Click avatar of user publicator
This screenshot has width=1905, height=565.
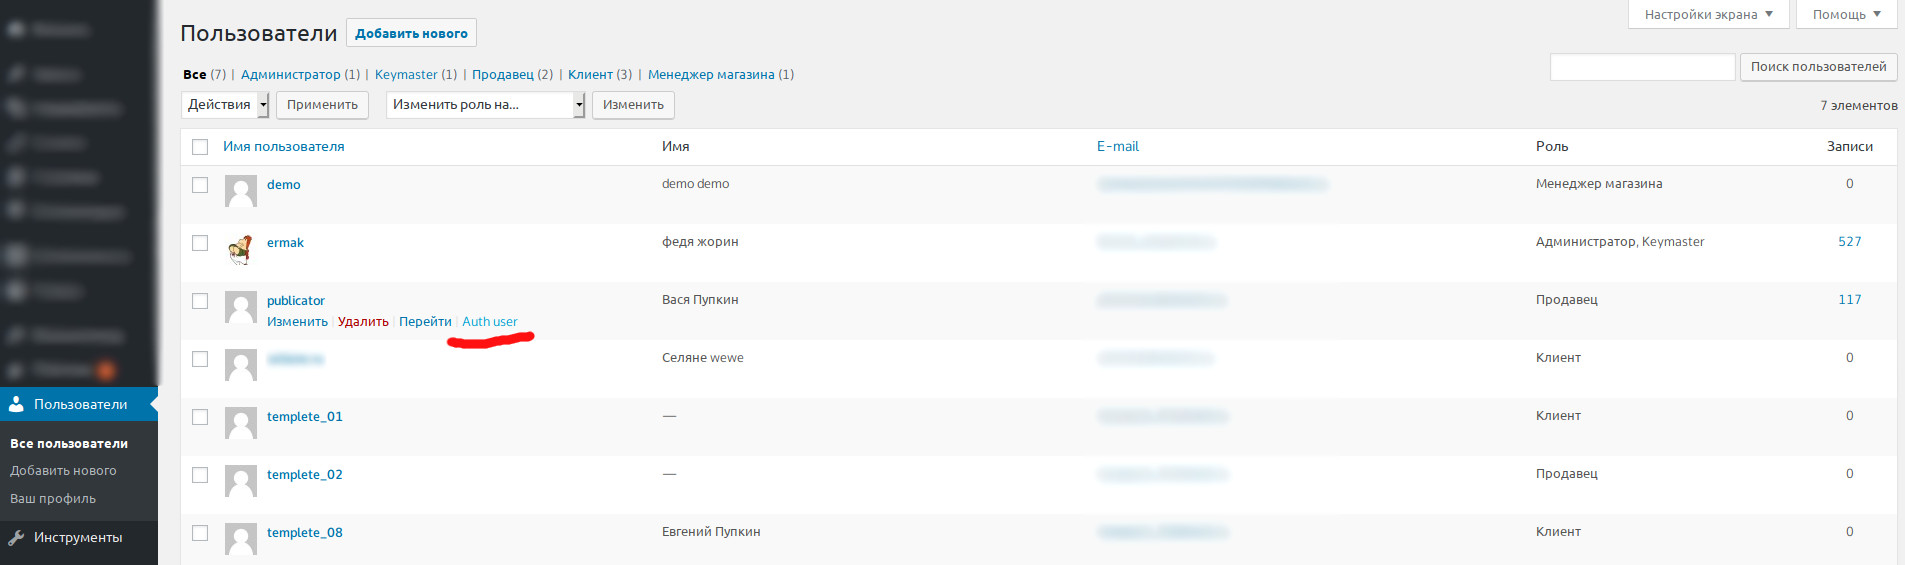tap(241, 307)
